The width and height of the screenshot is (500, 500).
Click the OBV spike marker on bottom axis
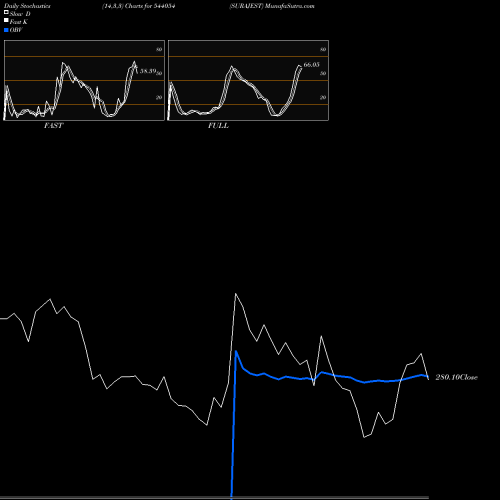click(x=231, y=498)
